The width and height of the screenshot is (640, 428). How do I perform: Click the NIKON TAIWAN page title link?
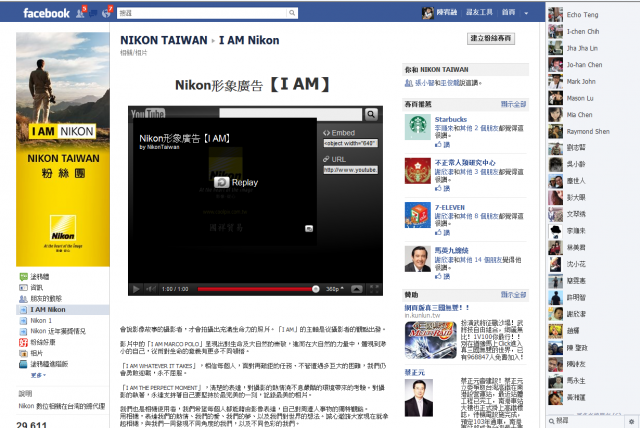tap(164, 40)
